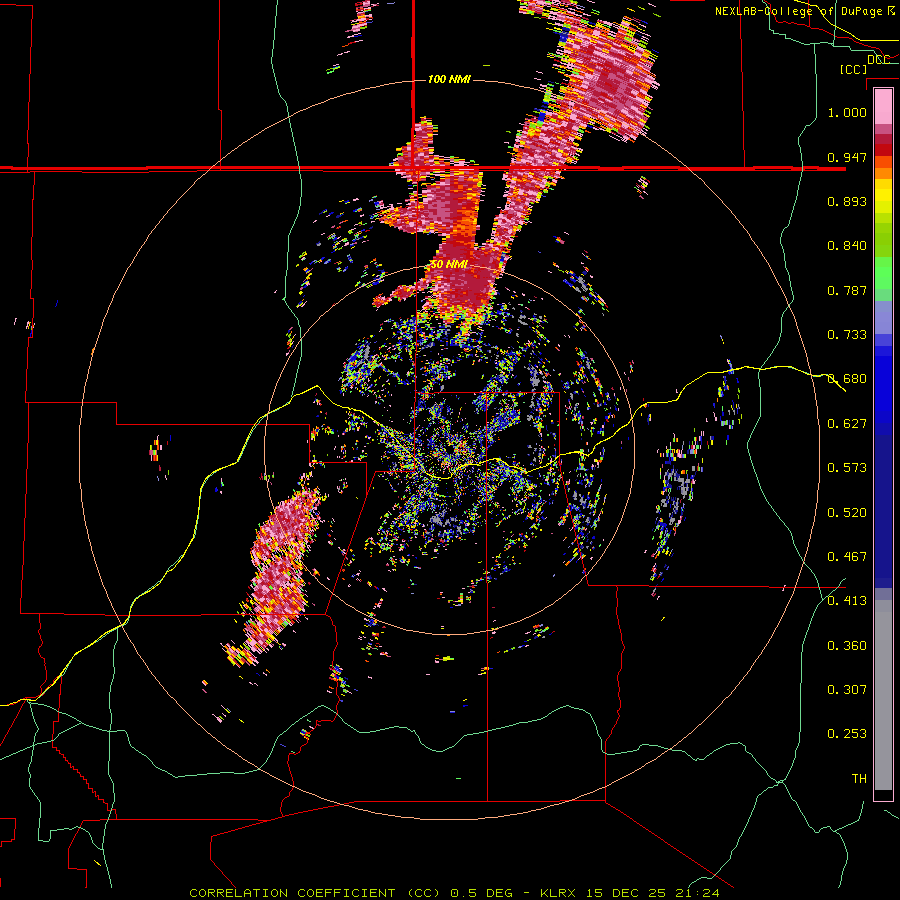This screenshot has height=900, width=900.
Task: Select the 0.893 color scale label
Action: (x=847, y=201)
